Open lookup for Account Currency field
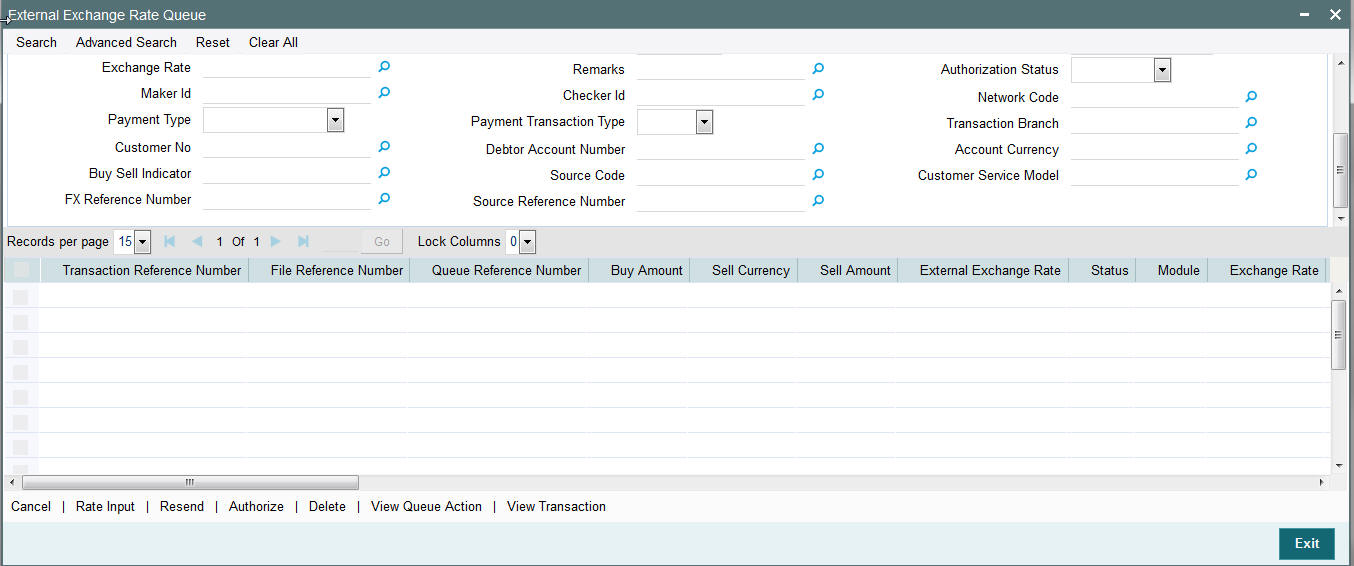The height and width of the screenshot is (566, 1354). click(1251, 148)
